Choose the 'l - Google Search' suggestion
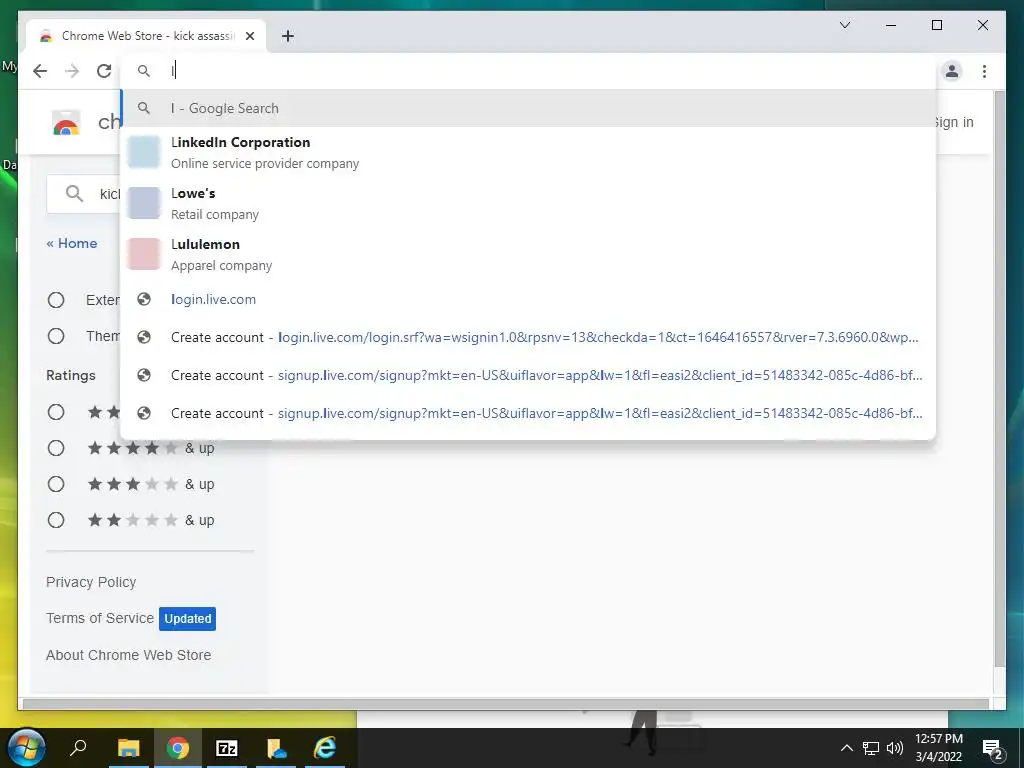 (528, 108)
